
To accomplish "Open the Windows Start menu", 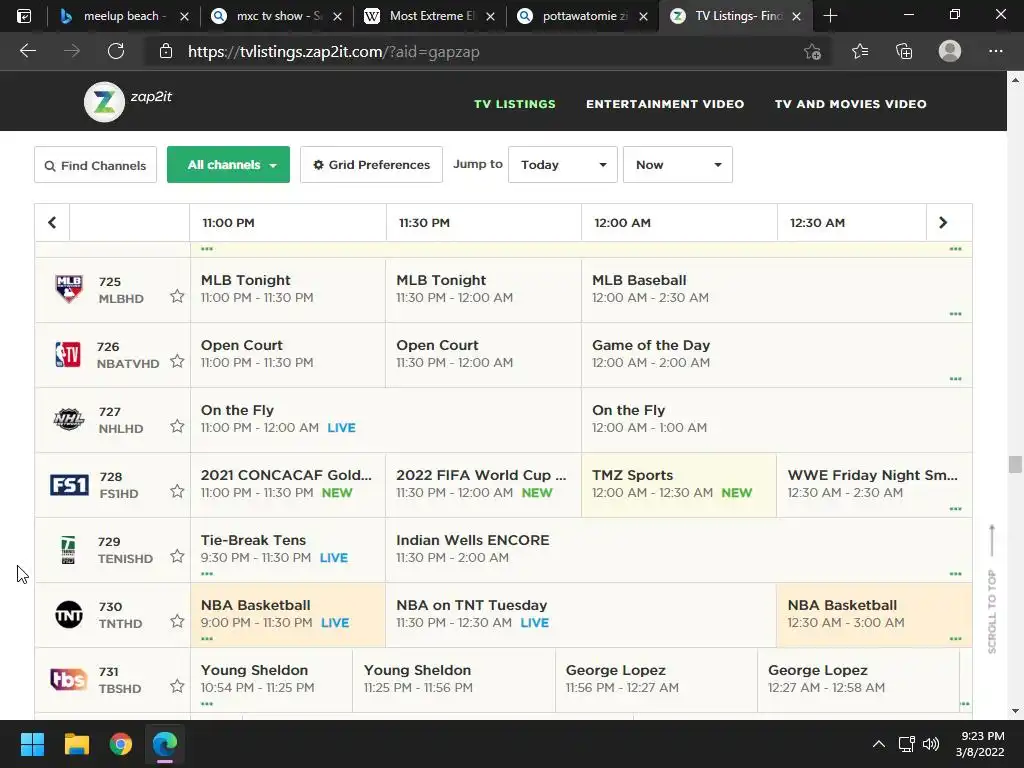I will (32, 744).
